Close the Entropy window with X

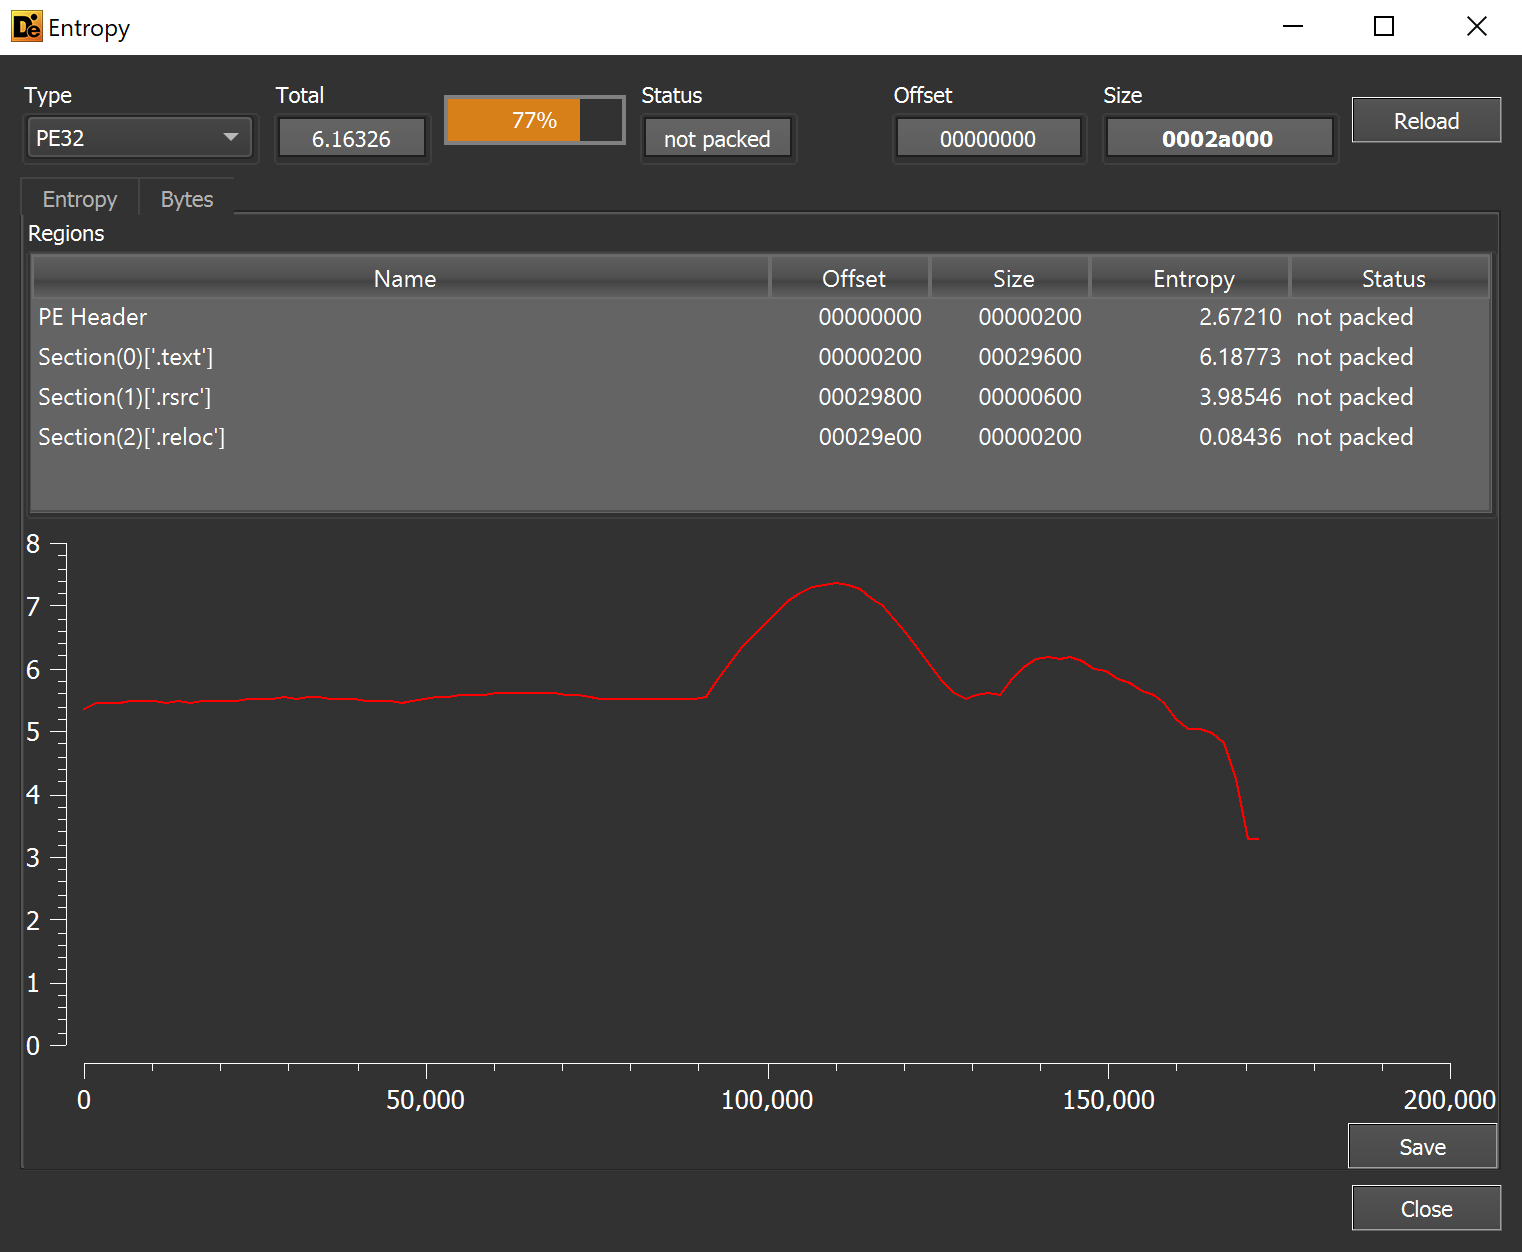tap(1476, 27)
